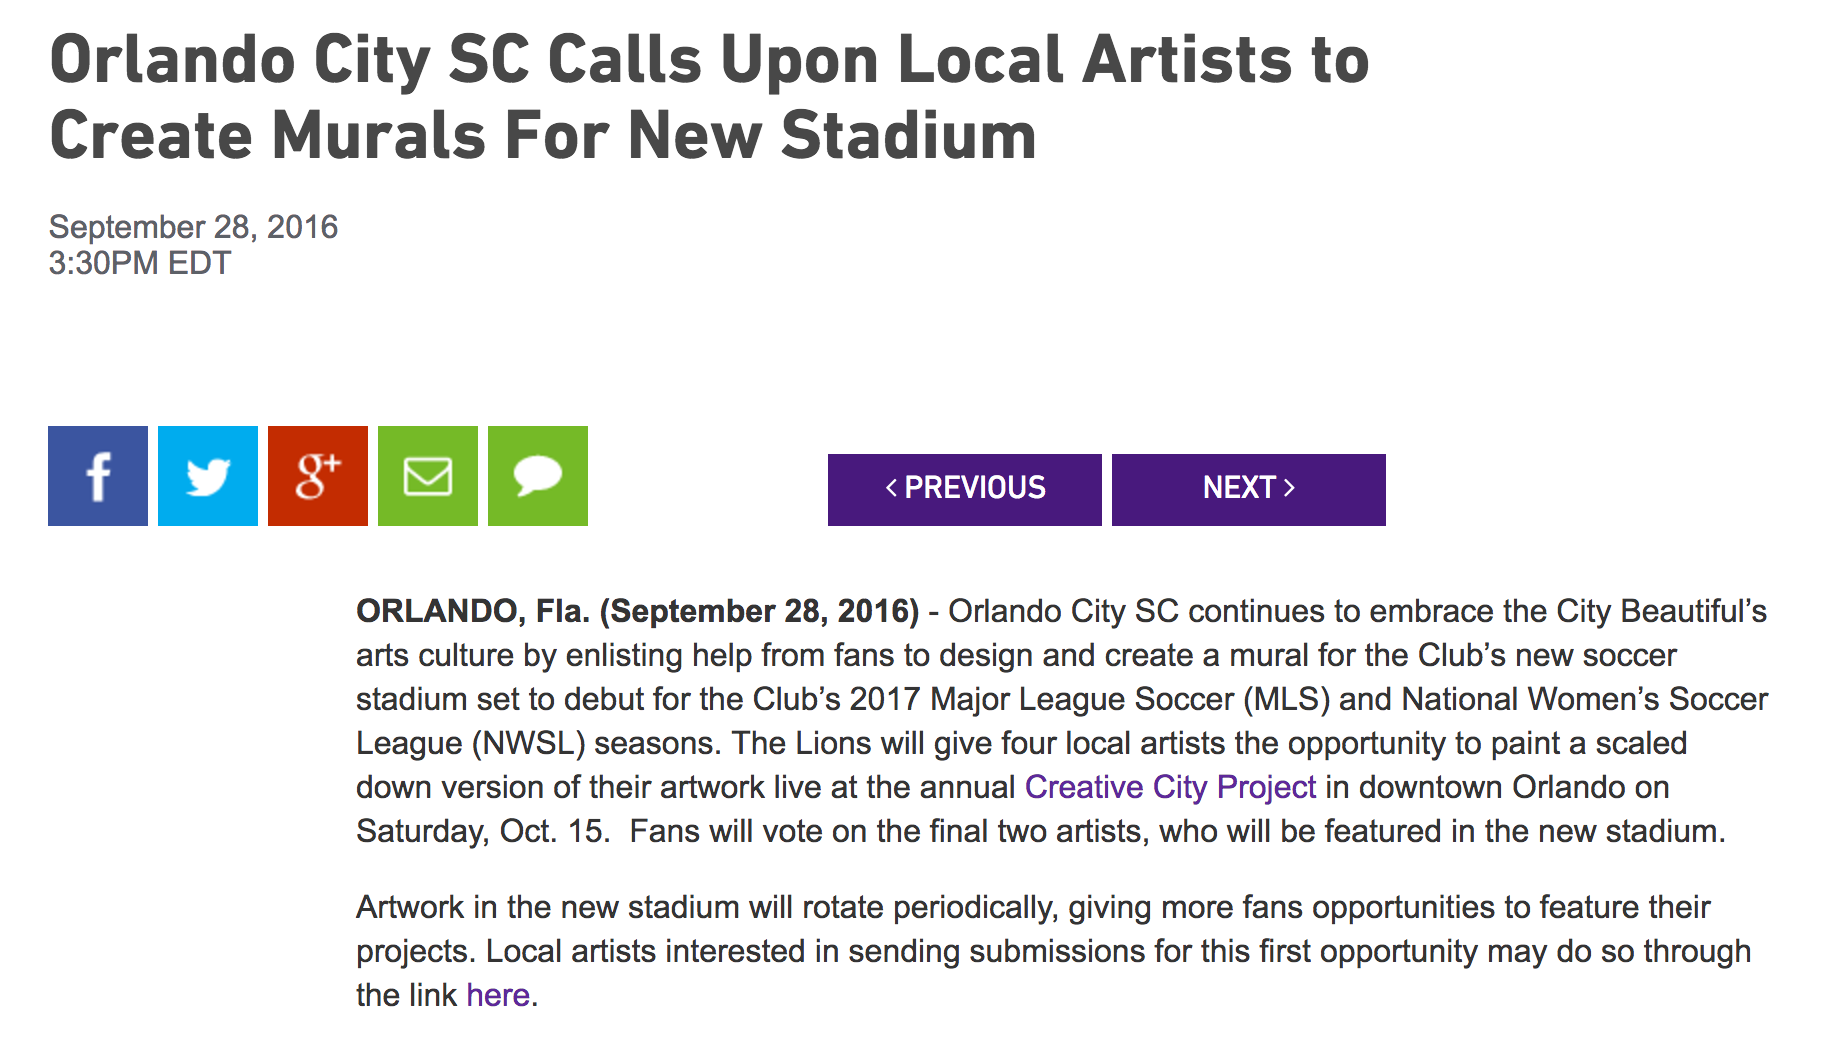Go to the PREVIOUS article
1848x1042 pixels.
[x=965, y=490]
